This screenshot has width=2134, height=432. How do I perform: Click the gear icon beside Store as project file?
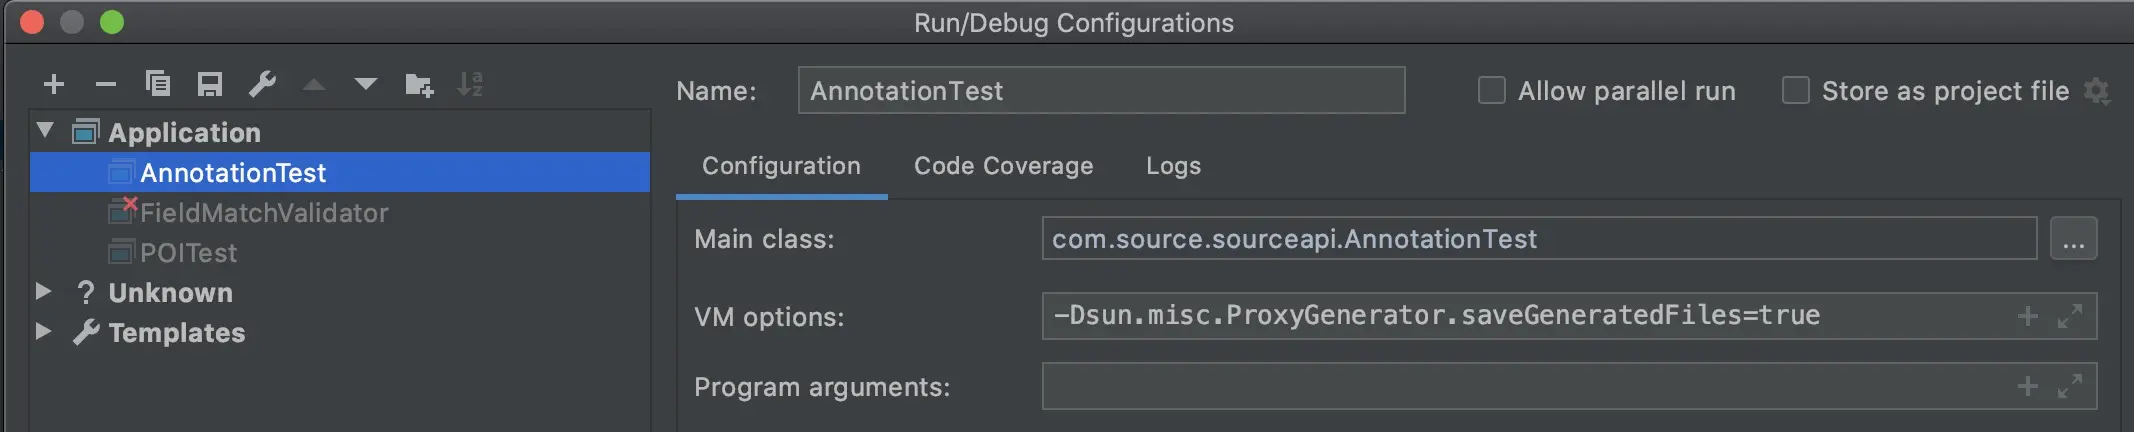(x=2097, y=91)
